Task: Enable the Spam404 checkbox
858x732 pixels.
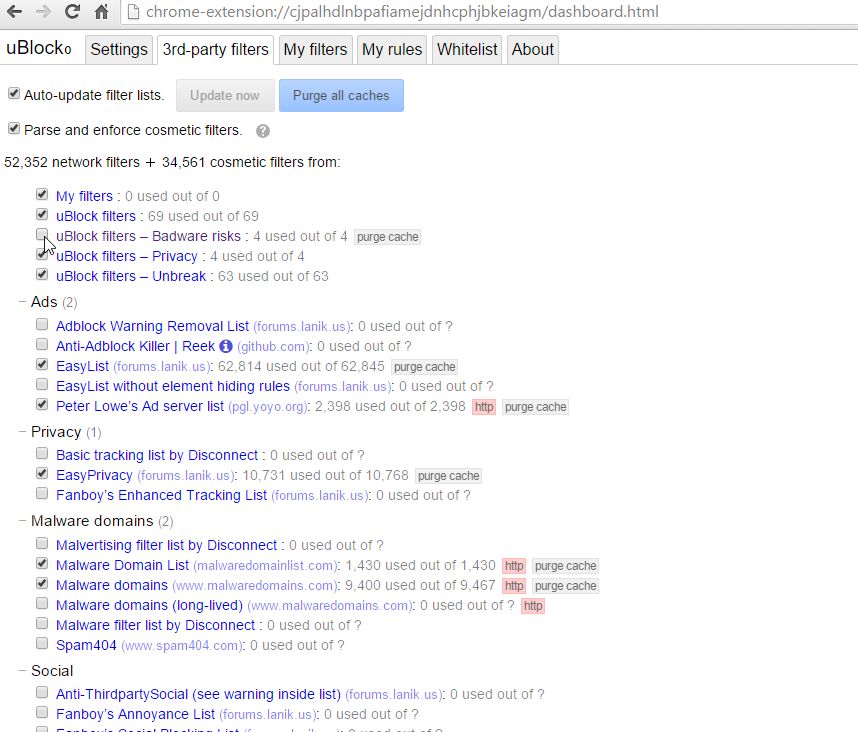Action: pyautogui.click(x=42, y=643)
